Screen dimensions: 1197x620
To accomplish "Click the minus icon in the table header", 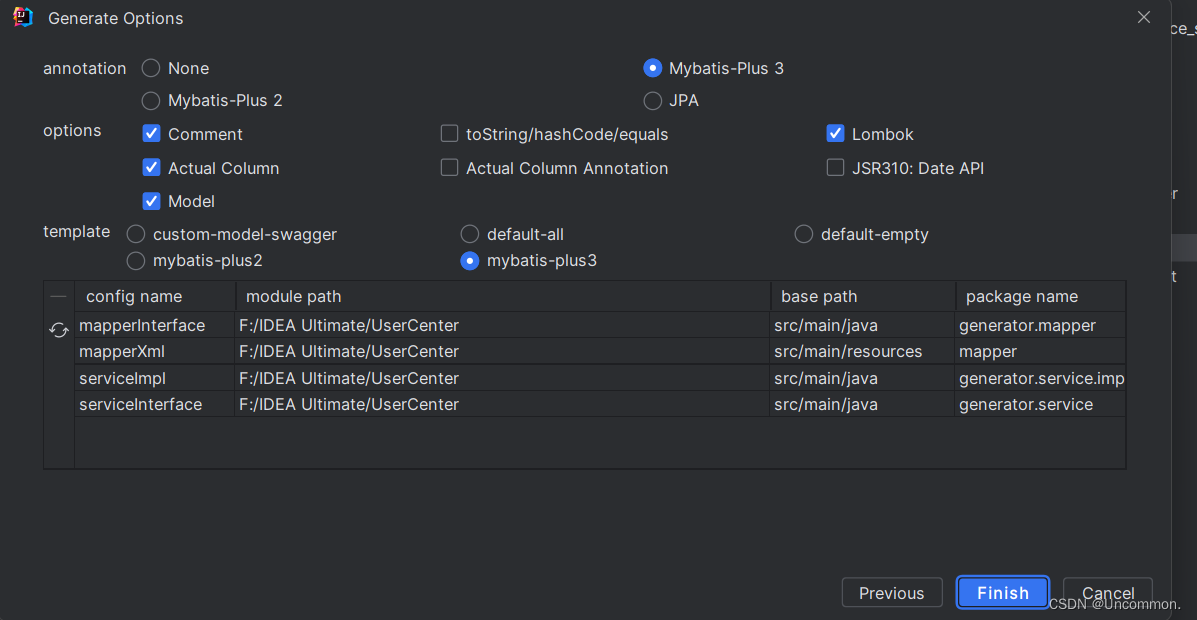I will click(59, 296).
